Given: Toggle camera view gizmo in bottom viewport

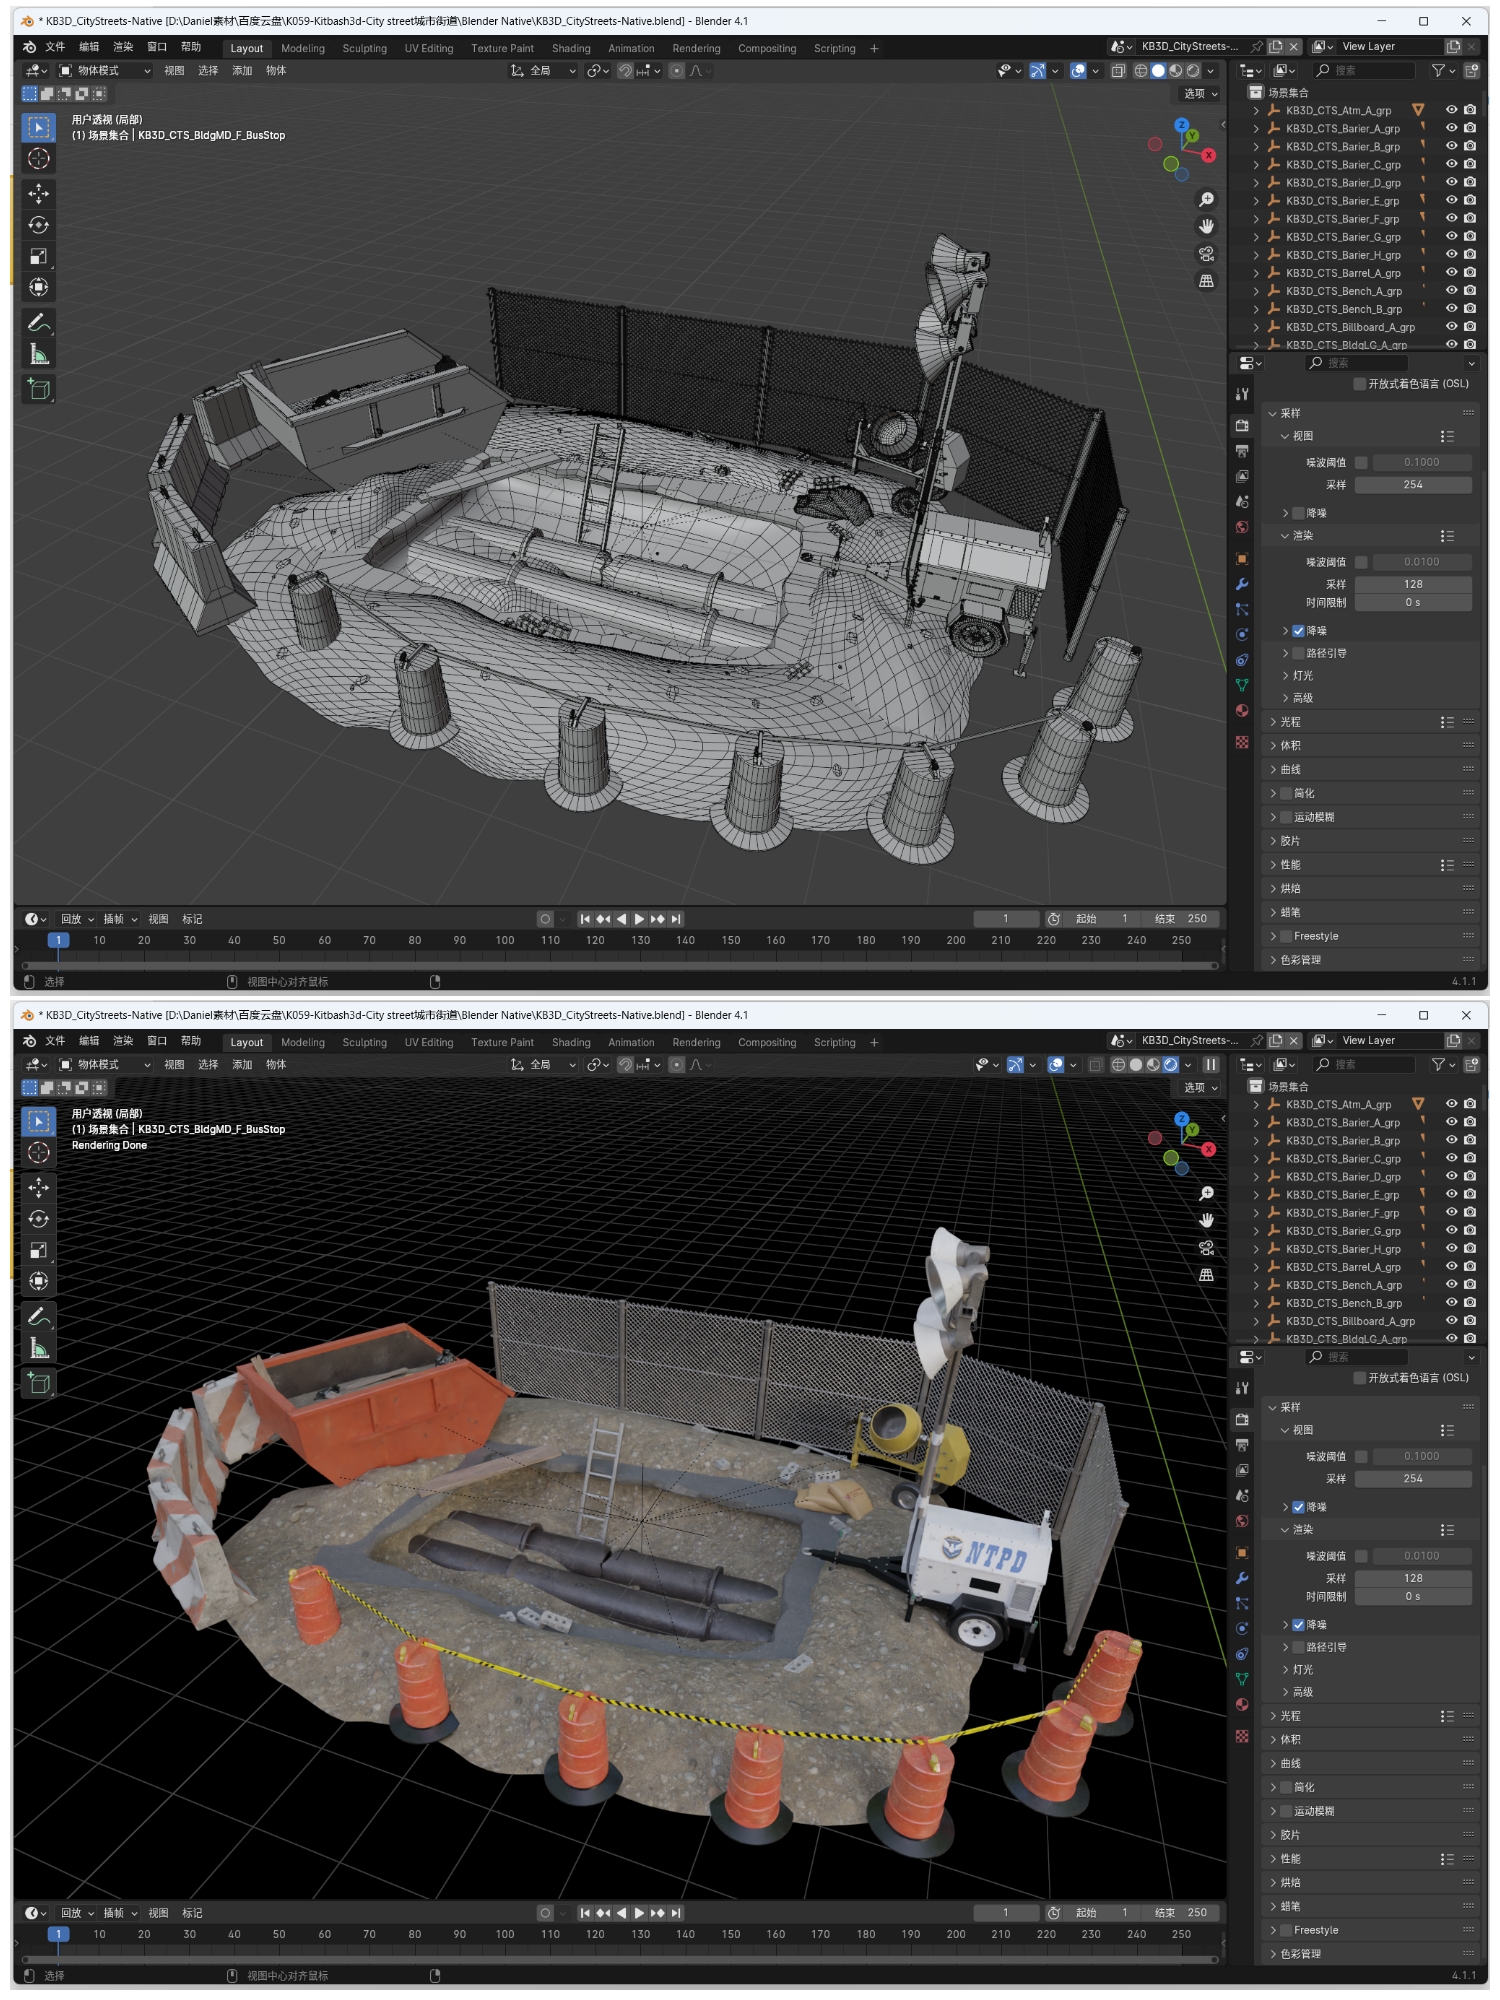Looking at the screenshot, I should pyautogui.click(x=1207, y=1248).
